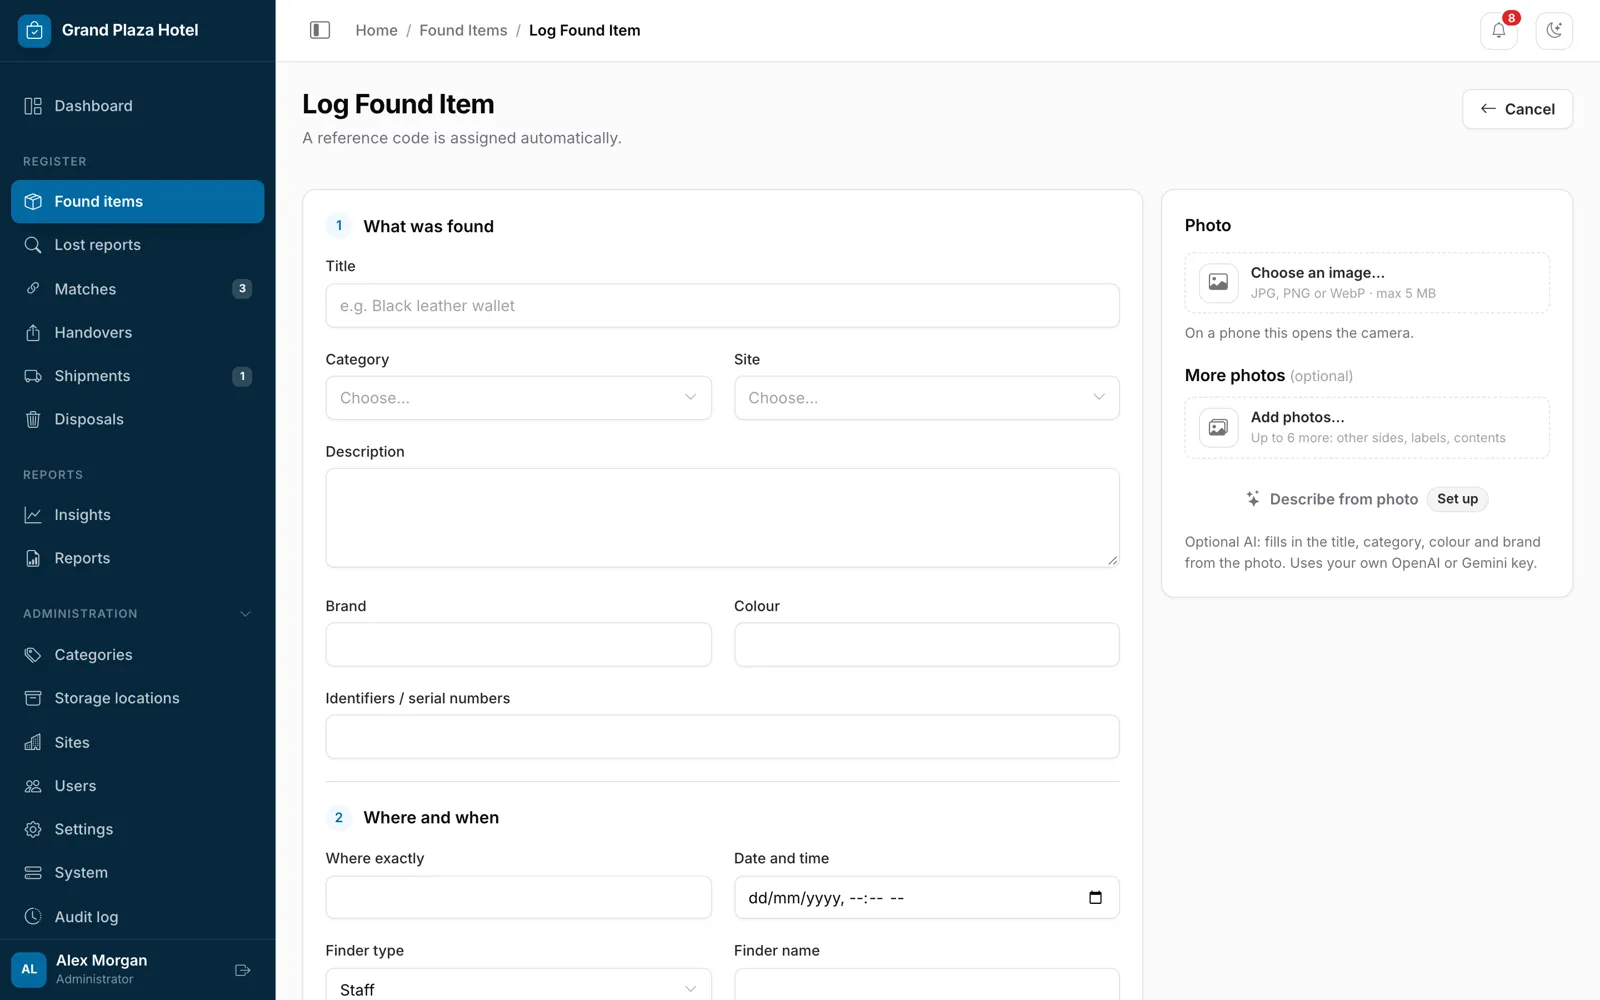
Task: Click the Handovers icon
Action: (33, 332)
